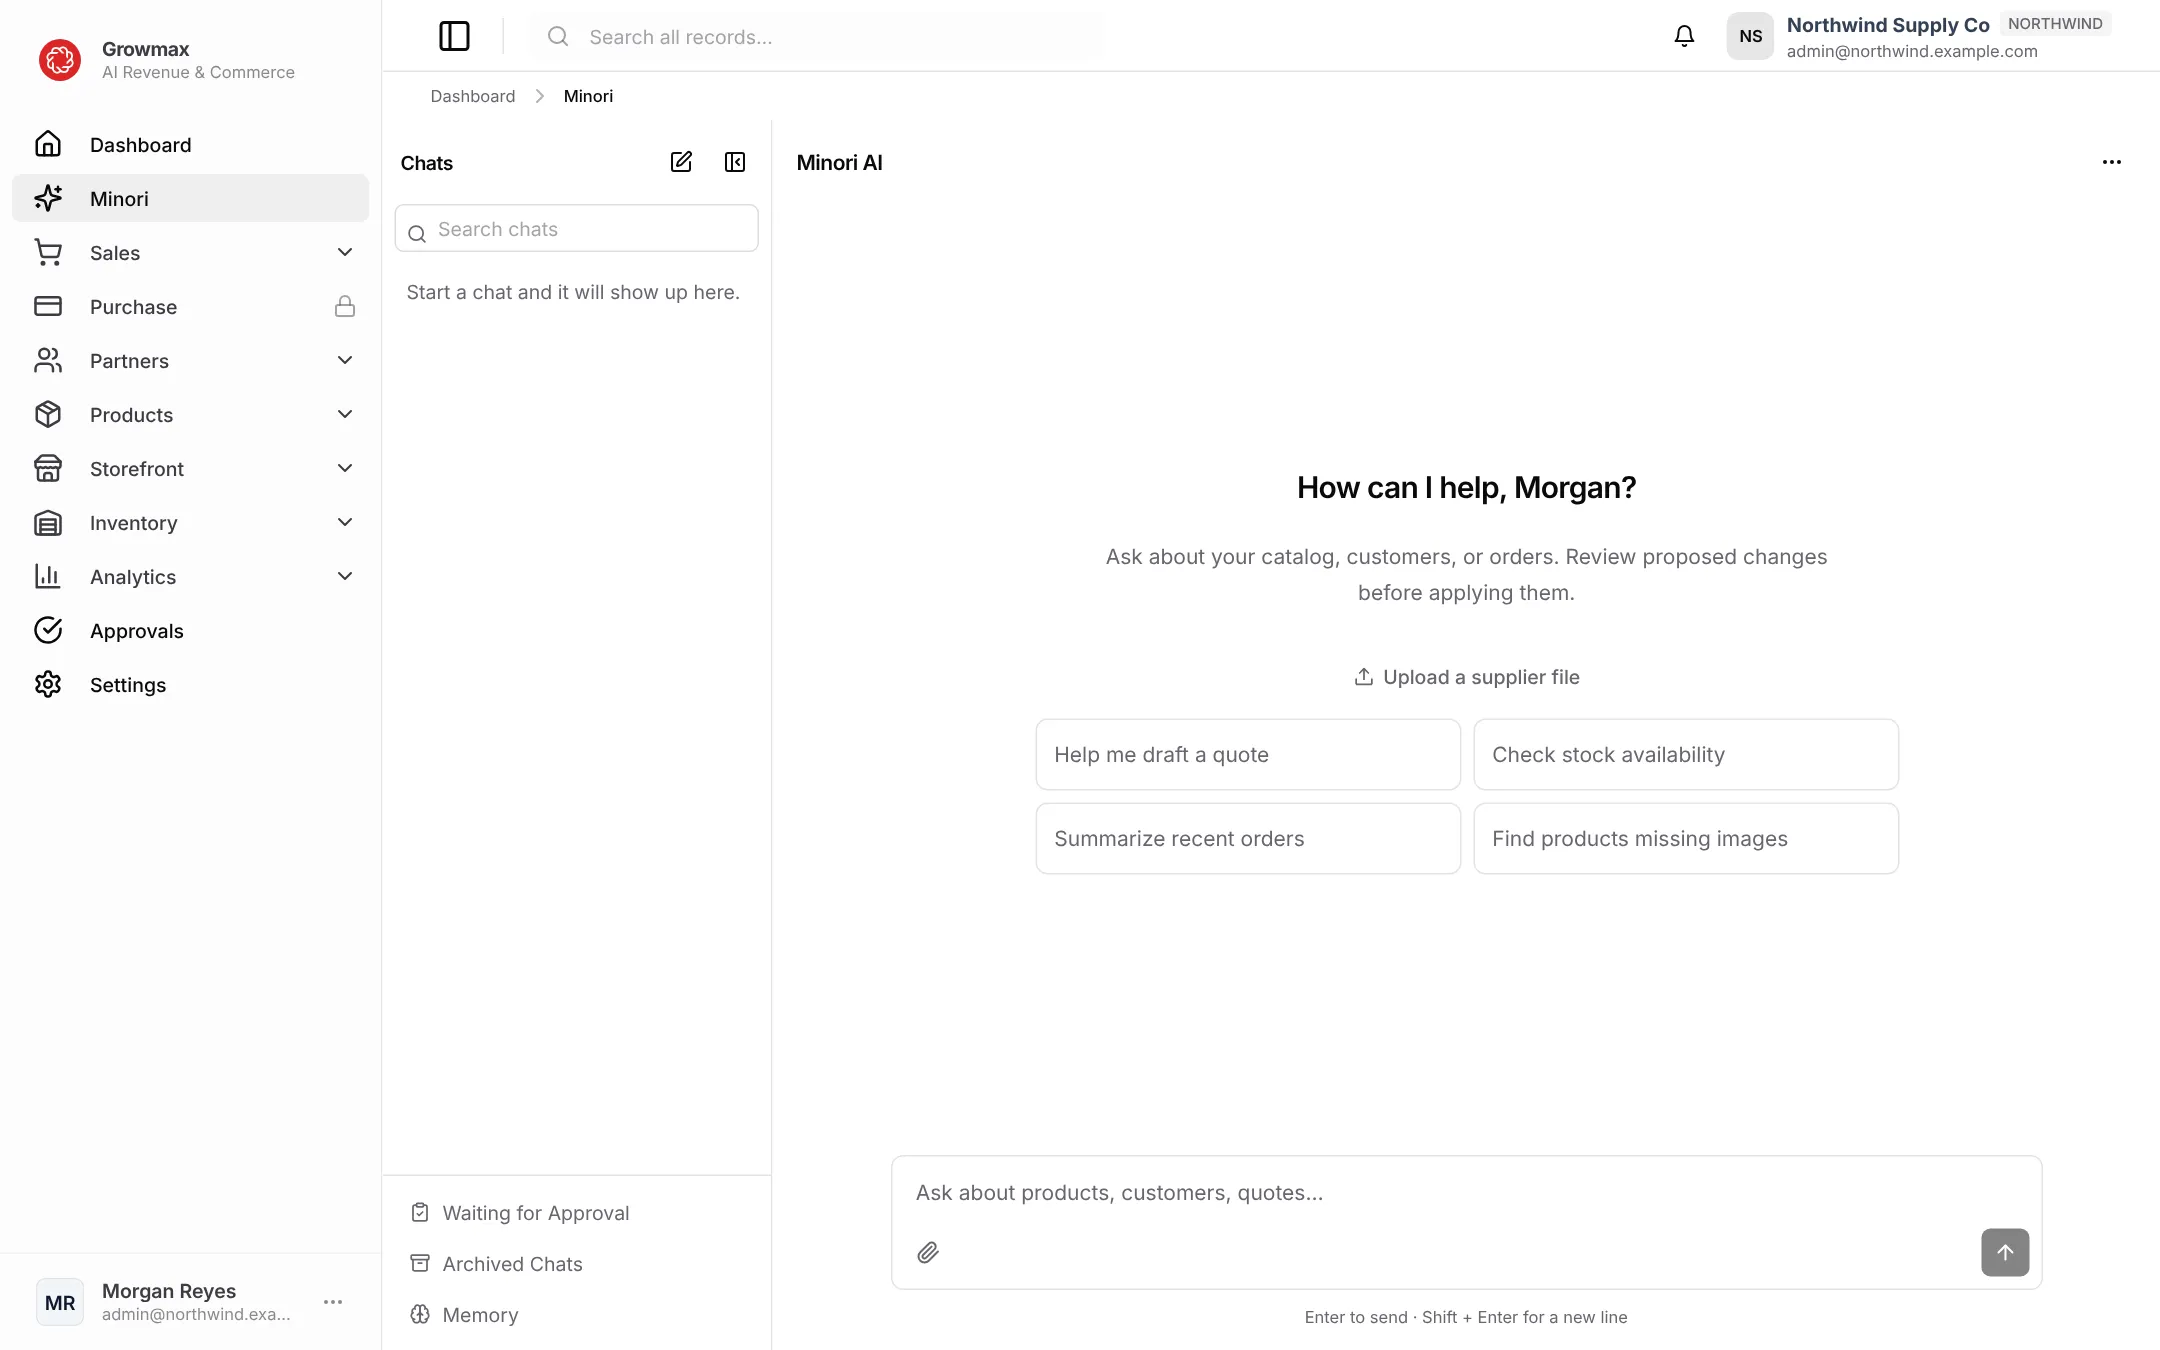Open Morgan Reyes account options menu
Screen dimensions: 2160x1350
click(333, 1302)
